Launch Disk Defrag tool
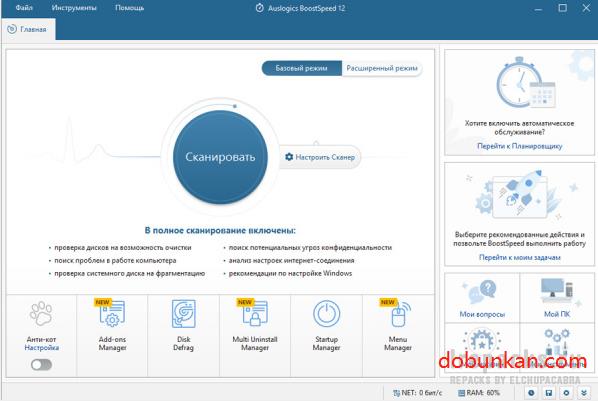Image resolution: width=598 pixels, height=401 pixels. pos(183,336)
